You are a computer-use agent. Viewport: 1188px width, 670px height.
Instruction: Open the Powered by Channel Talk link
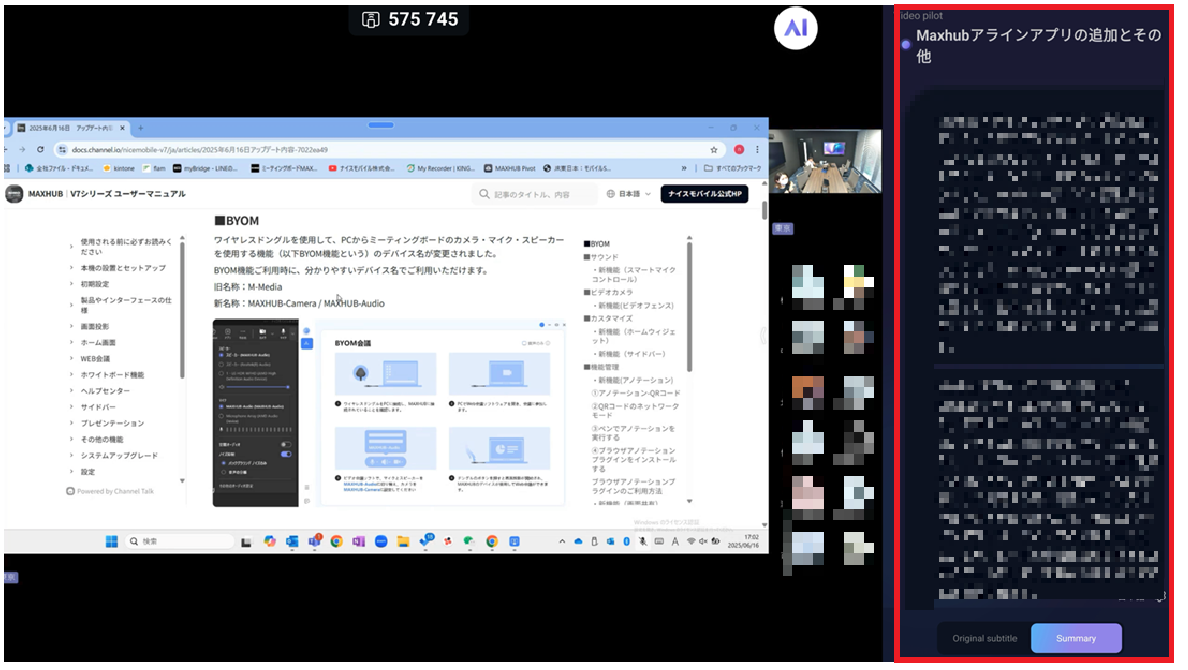click(x=110, y=491)
